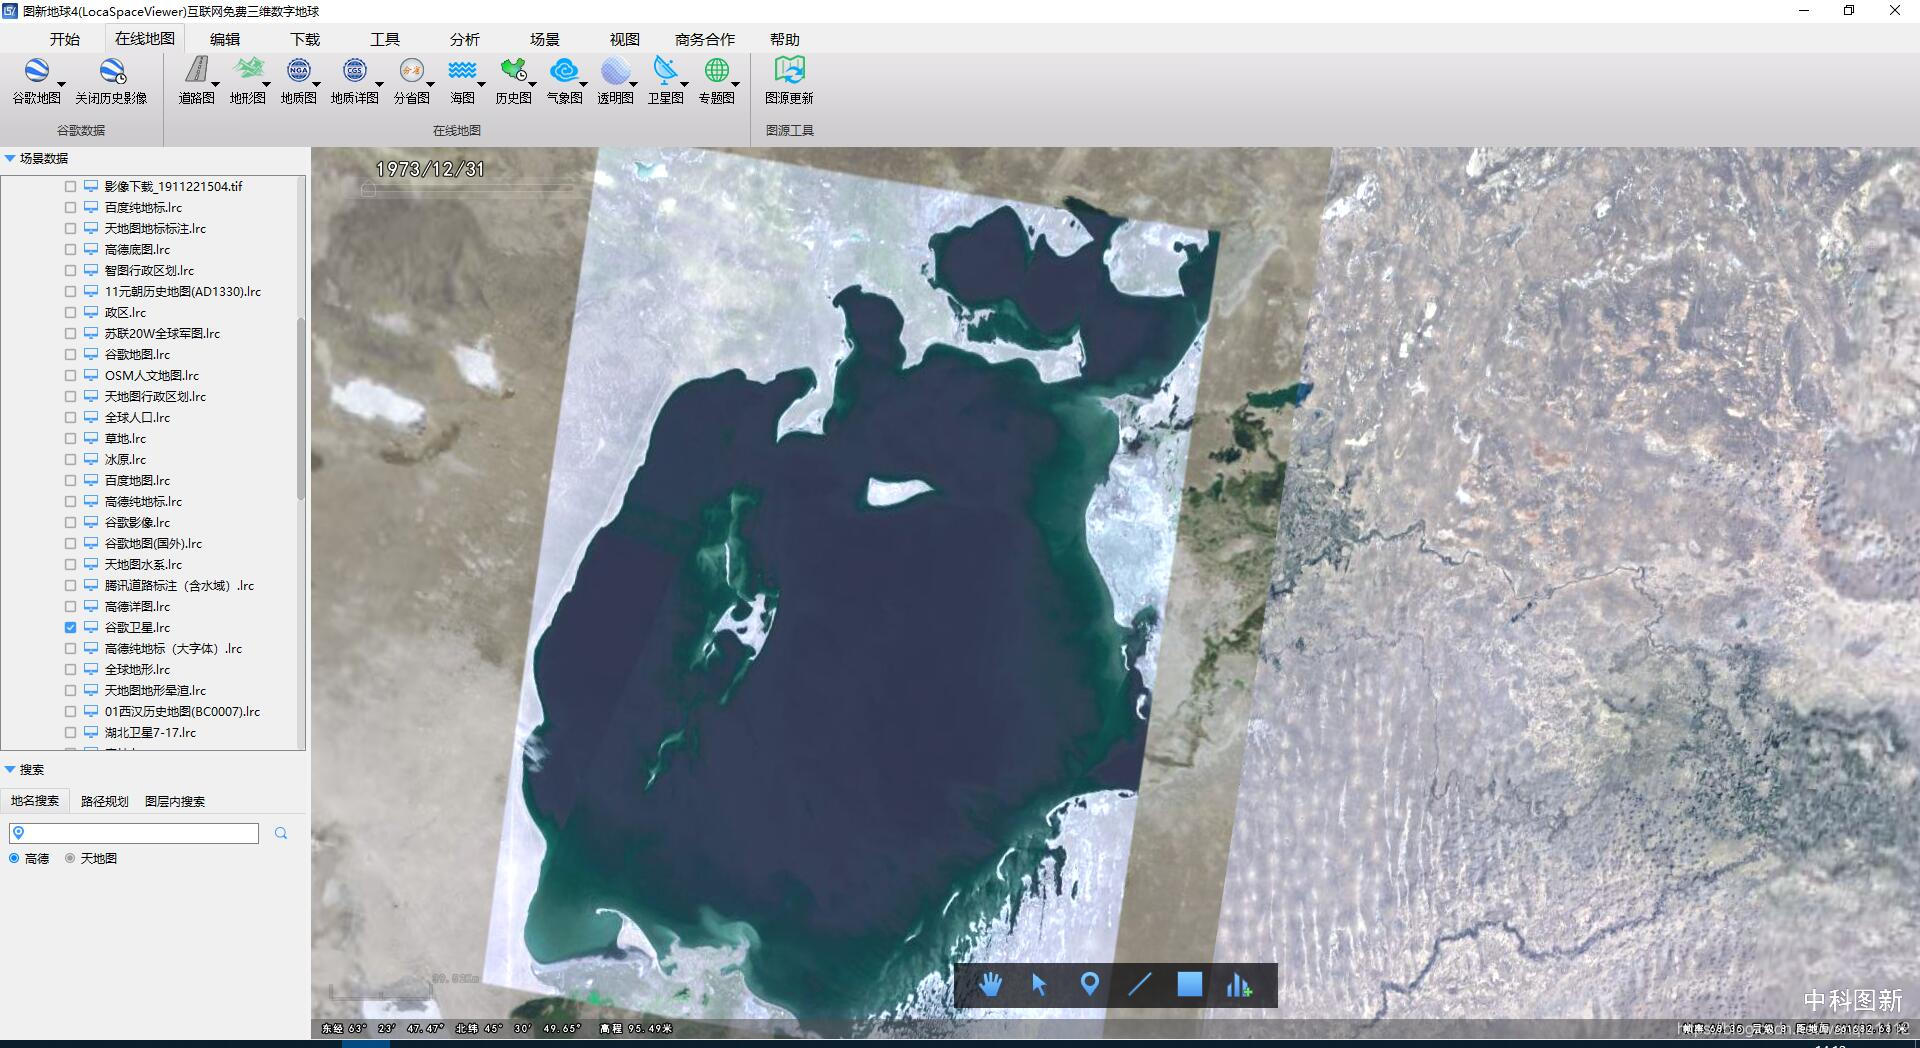Collapse the 场景数据 panel
1920x1048 pixels.
point(10,158)
